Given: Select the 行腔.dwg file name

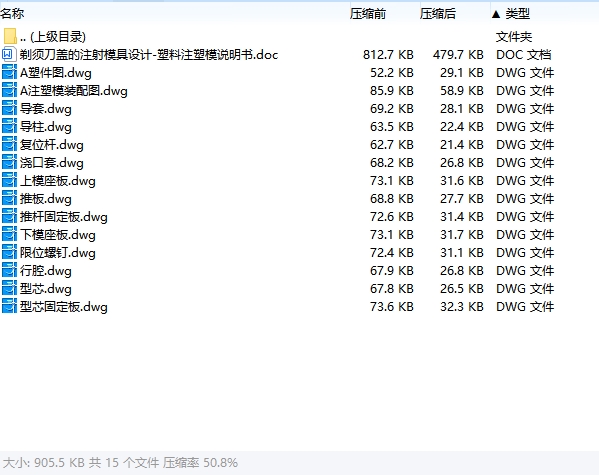Looking at the screenshot, I should pos(46,271).
